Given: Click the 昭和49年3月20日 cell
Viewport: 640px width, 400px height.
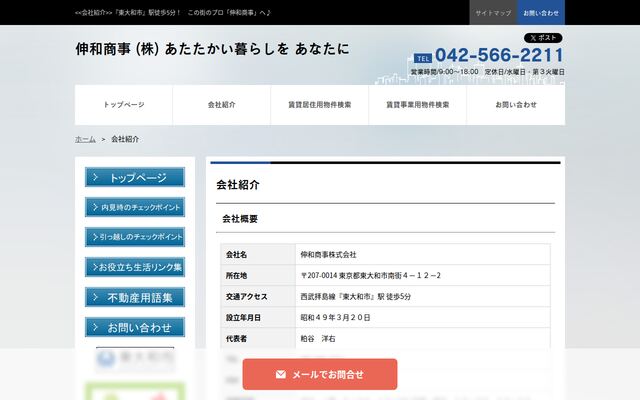Looking at the screenshot, I should (423, 318).
